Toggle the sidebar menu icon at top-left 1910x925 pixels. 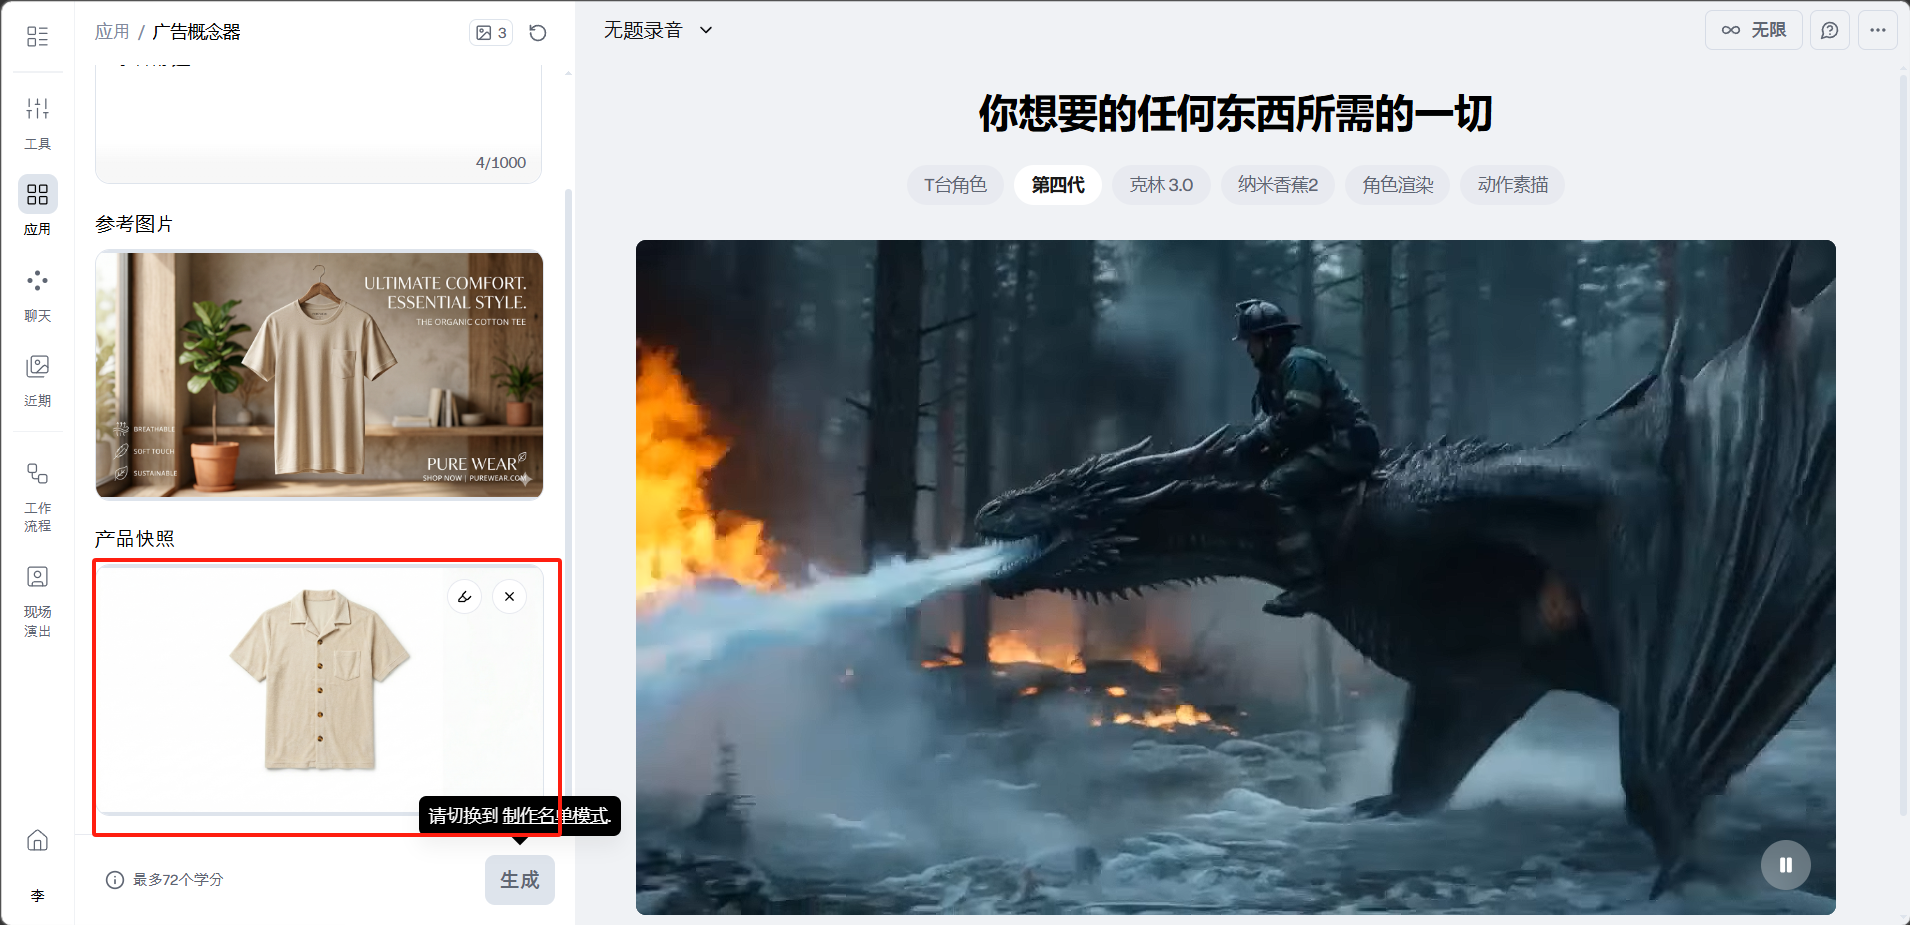(x=37, y=37)
